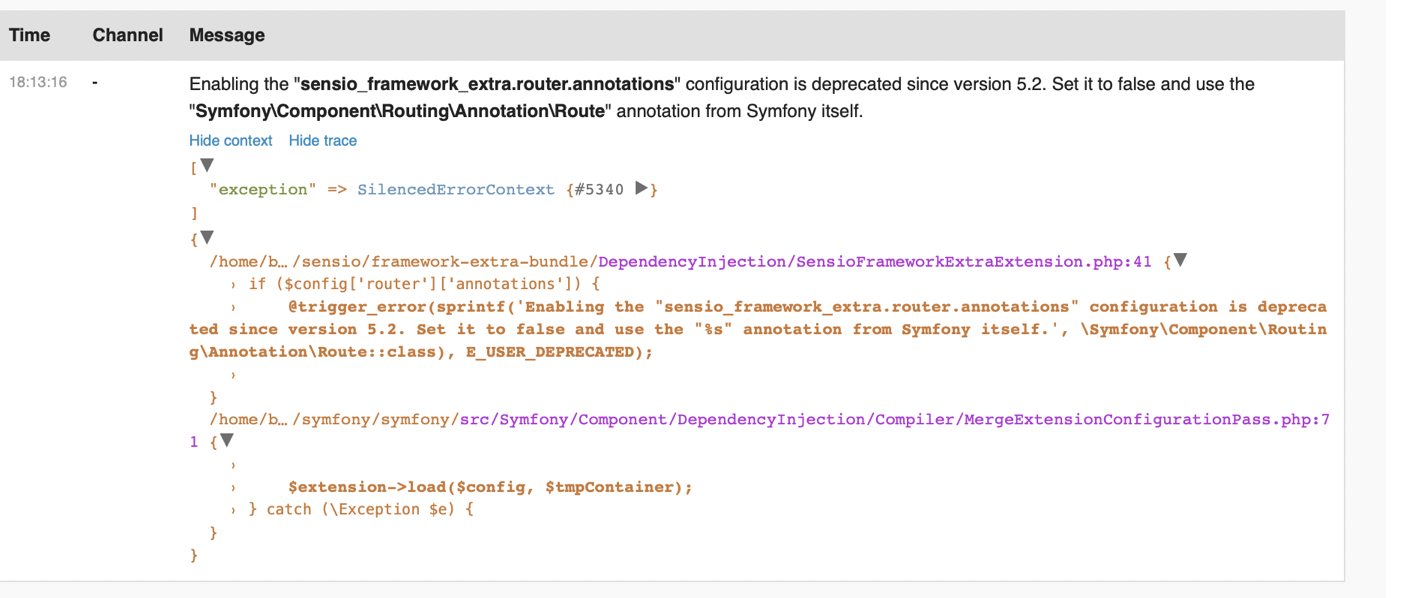Collapse the context array triangle
This screenshot has width=1410, height=598.
coord(207,165)
